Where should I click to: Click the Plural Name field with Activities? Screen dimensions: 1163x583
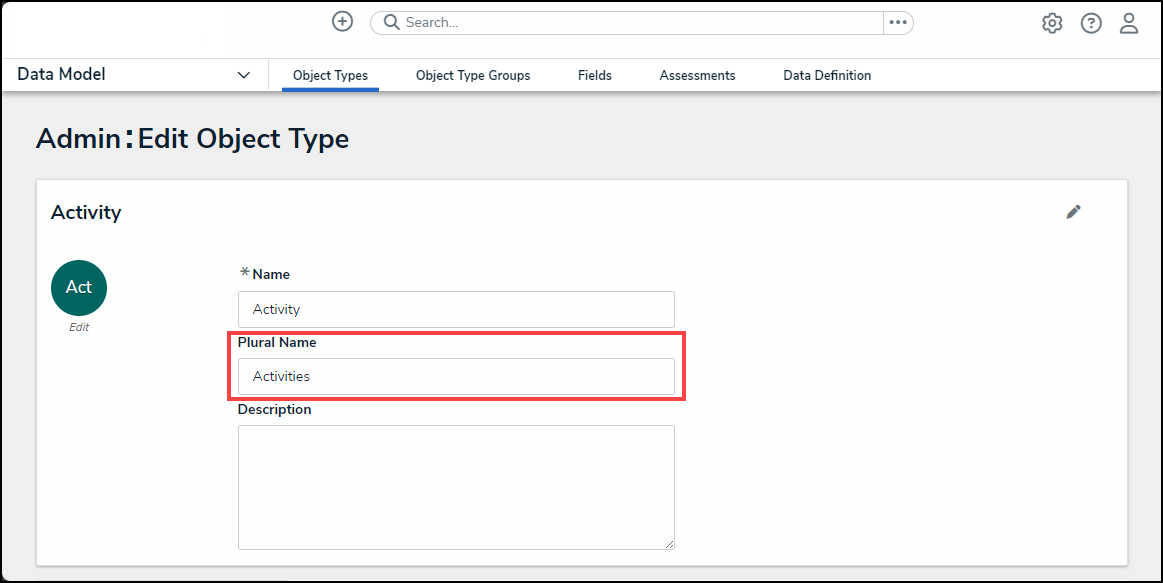click(x=456, y=377)
